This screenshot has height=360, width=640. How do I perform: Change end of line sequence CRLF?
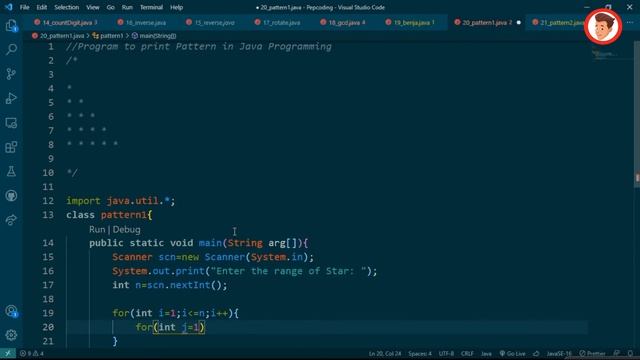tap(467, 353)
